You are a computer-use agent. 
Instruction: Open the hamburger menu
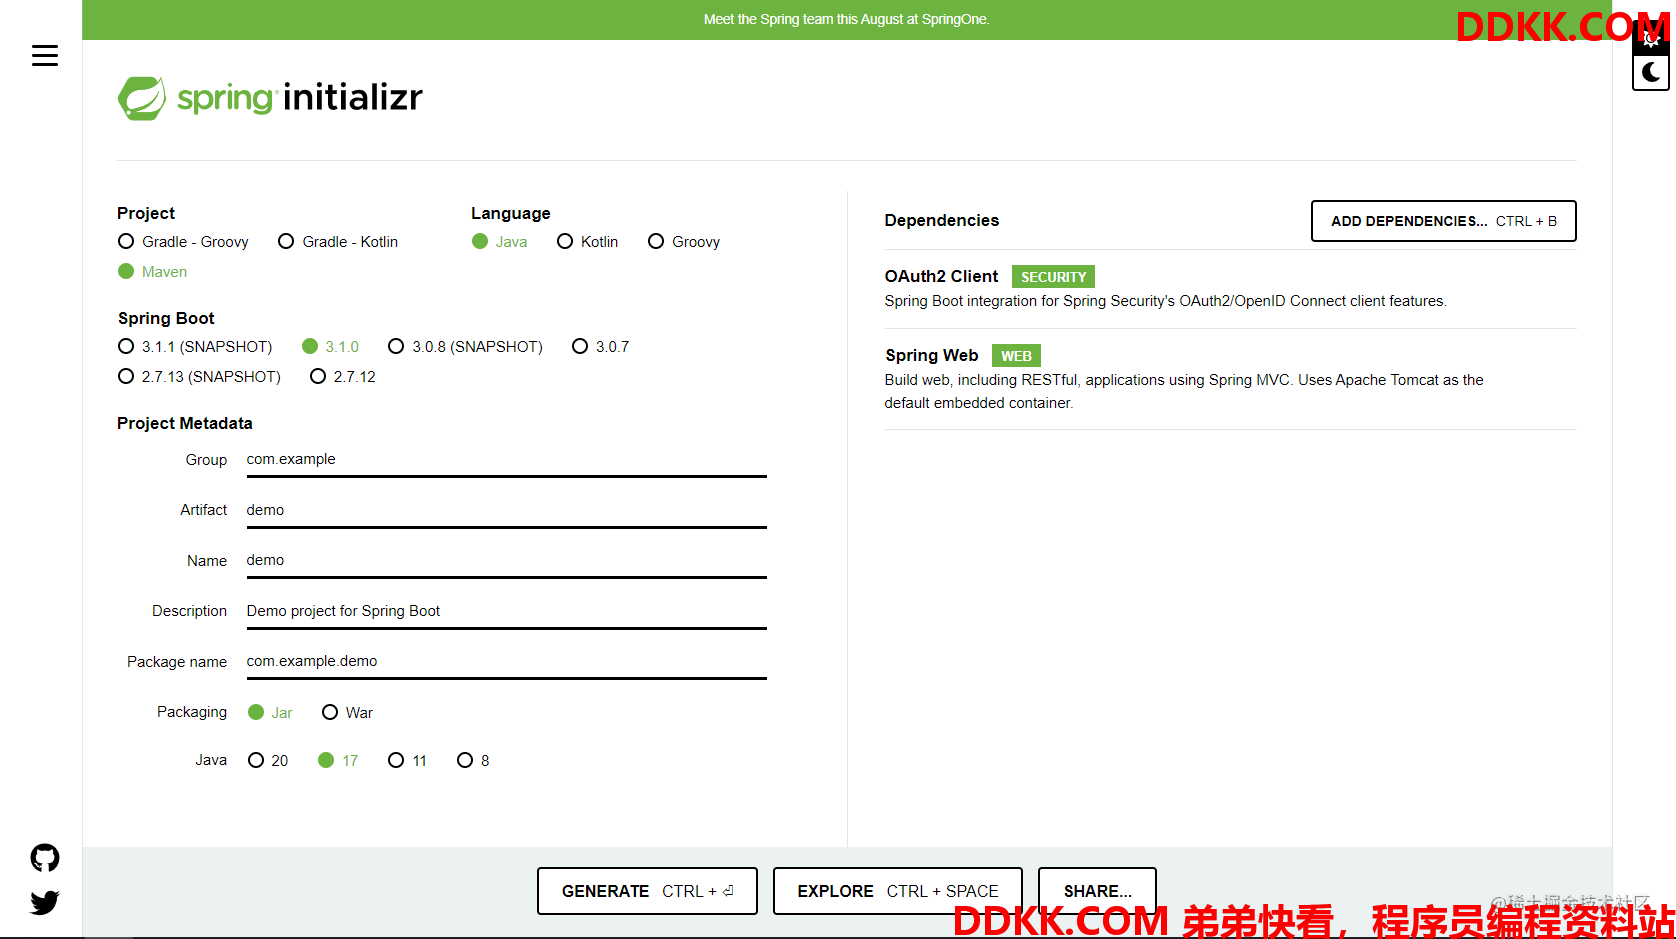(45, 56)
